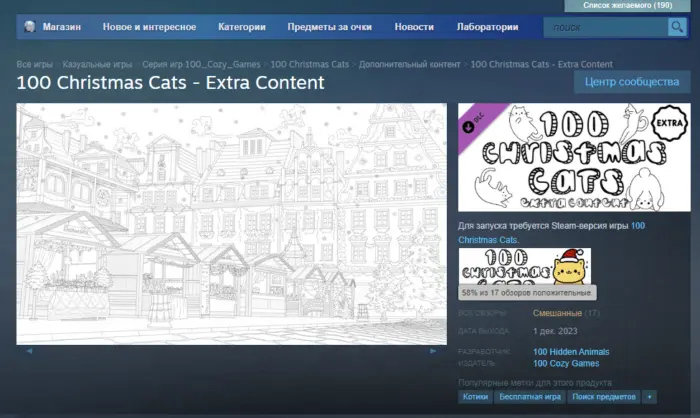Open the Лаборатории tab
The width and height of the screenshot is (700, 418).
click(x=487, y=27)
